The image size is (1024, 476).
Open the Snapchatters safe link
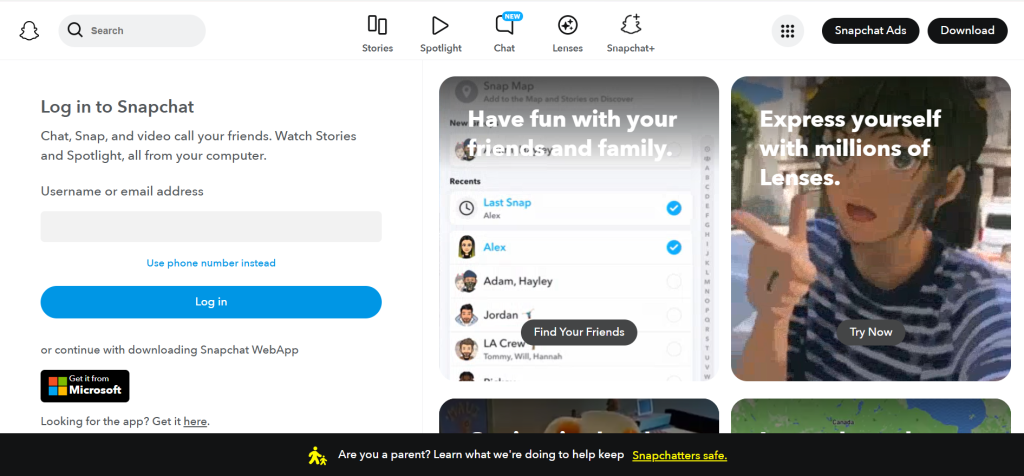pyautogui.click(x=679, y=455)
